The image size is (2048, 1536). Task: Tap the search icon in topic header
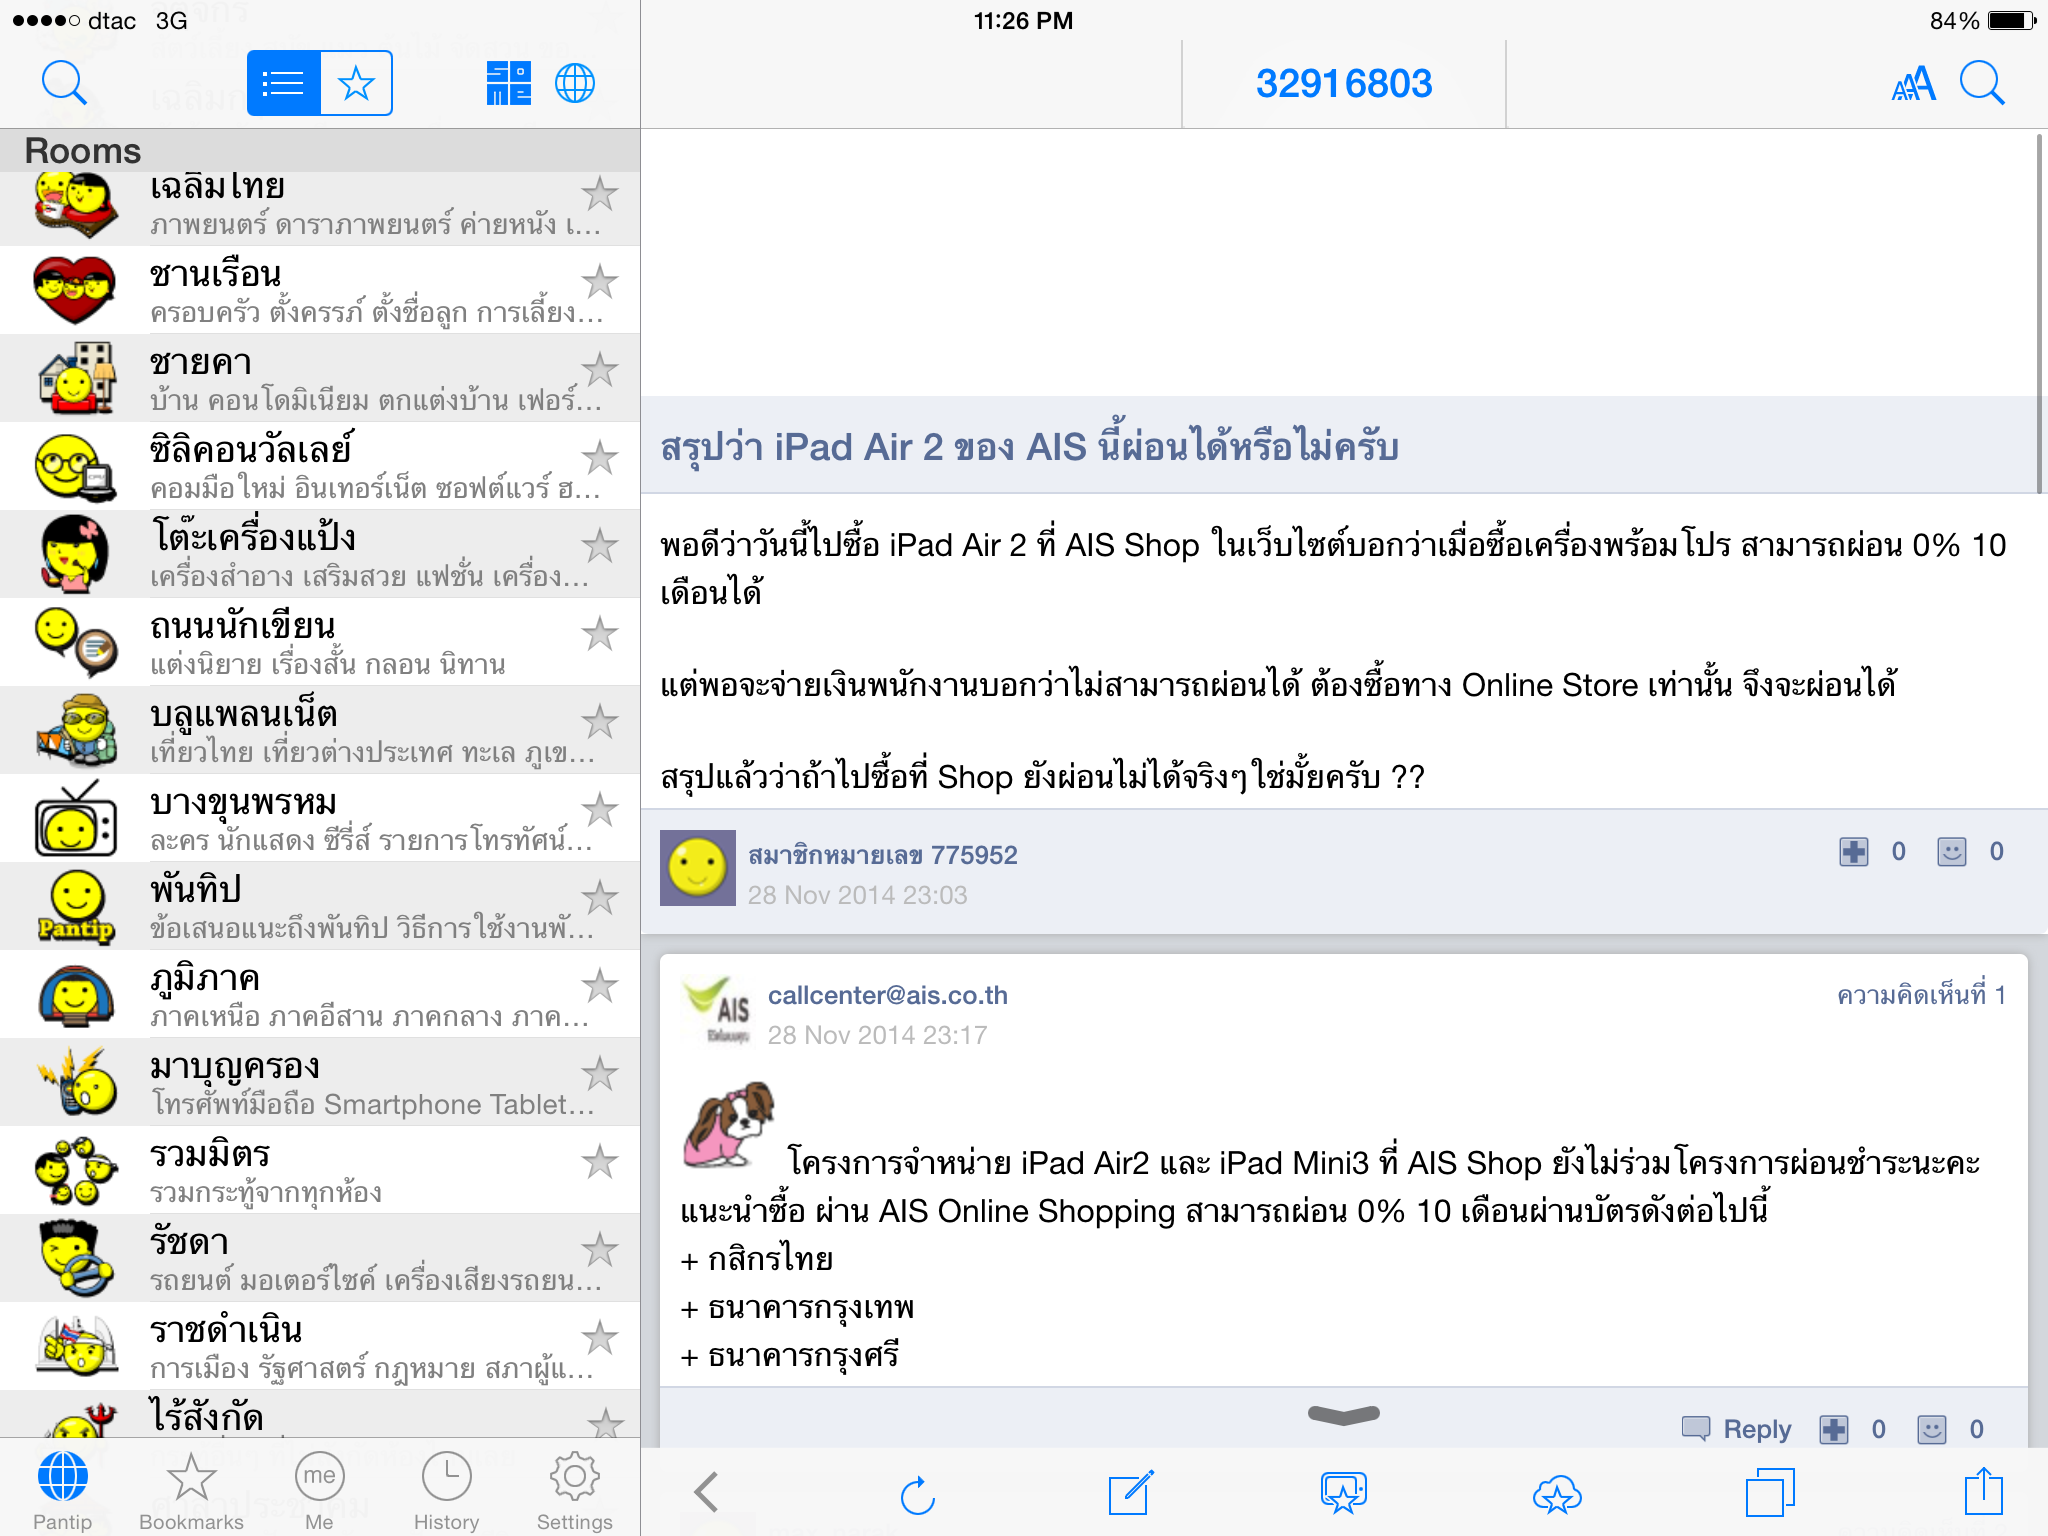click(x=1982, y=84)
